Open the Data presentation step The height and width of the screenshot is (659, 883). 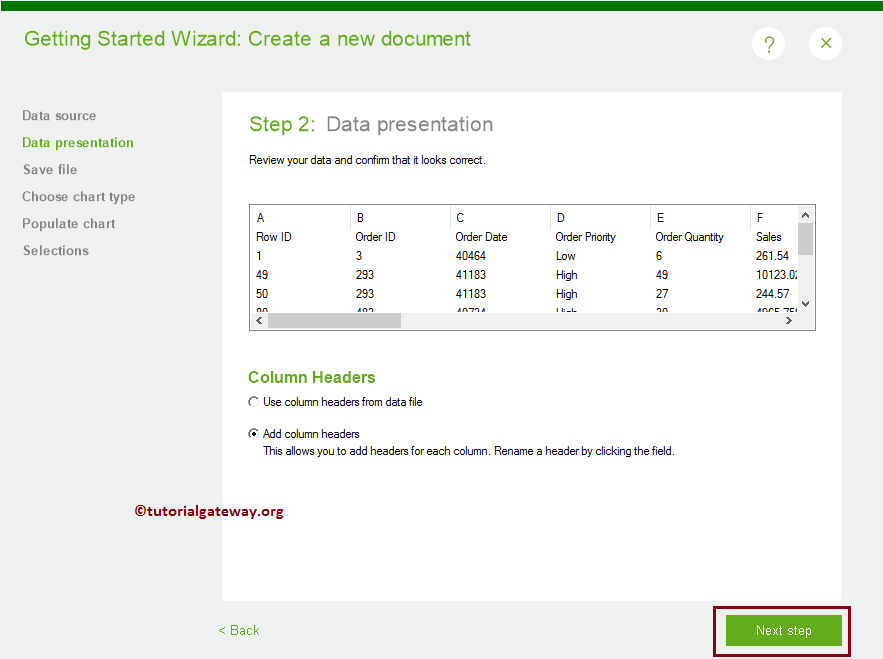pyautogui.click(x=77, y=142)
